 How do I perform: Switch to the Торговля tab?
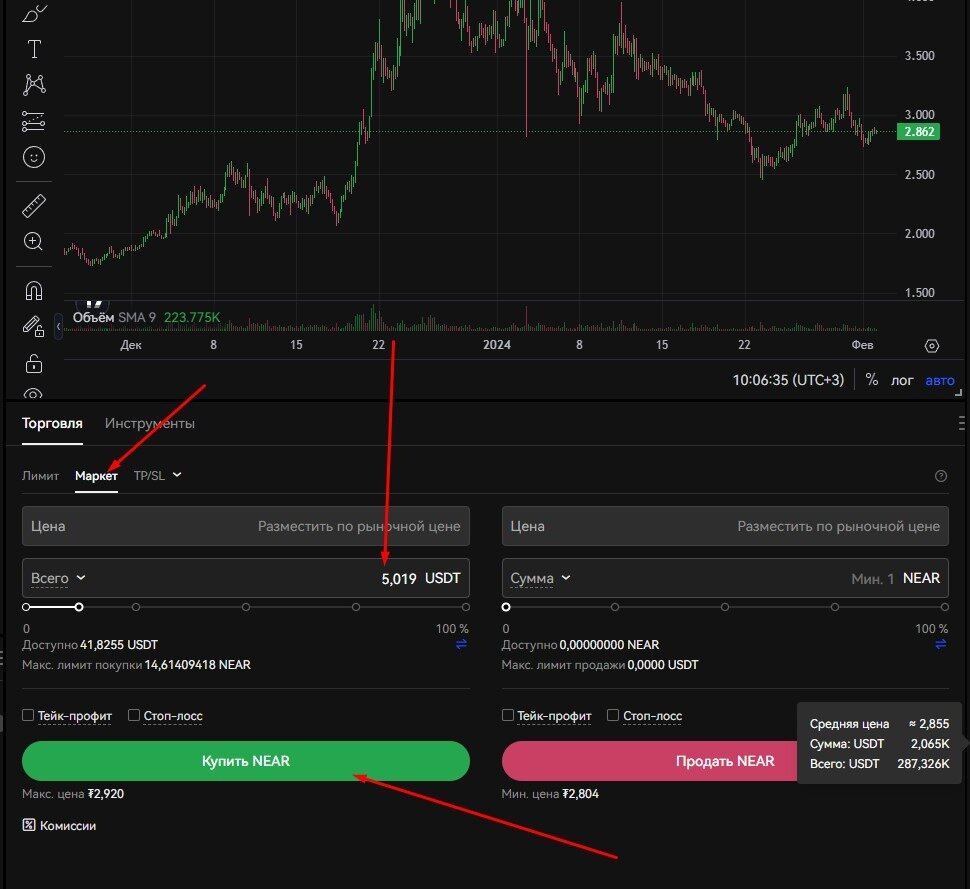point(52,423)
